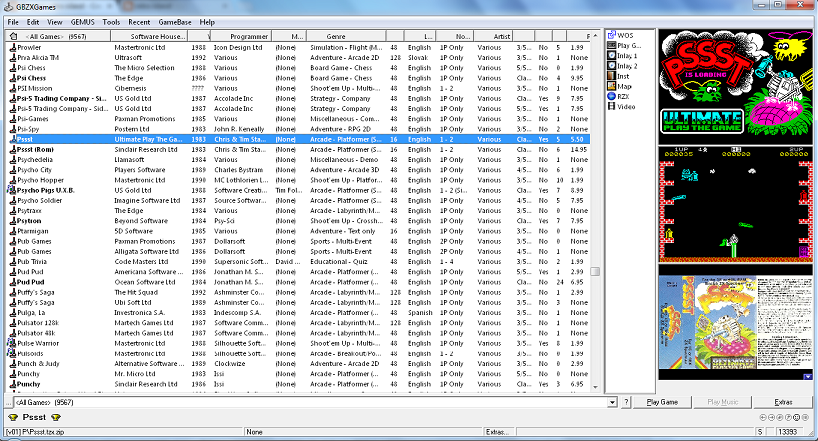The image size is (818, 441).
Task: Open the RZX recording extra
Action: (x=611, y=96)
